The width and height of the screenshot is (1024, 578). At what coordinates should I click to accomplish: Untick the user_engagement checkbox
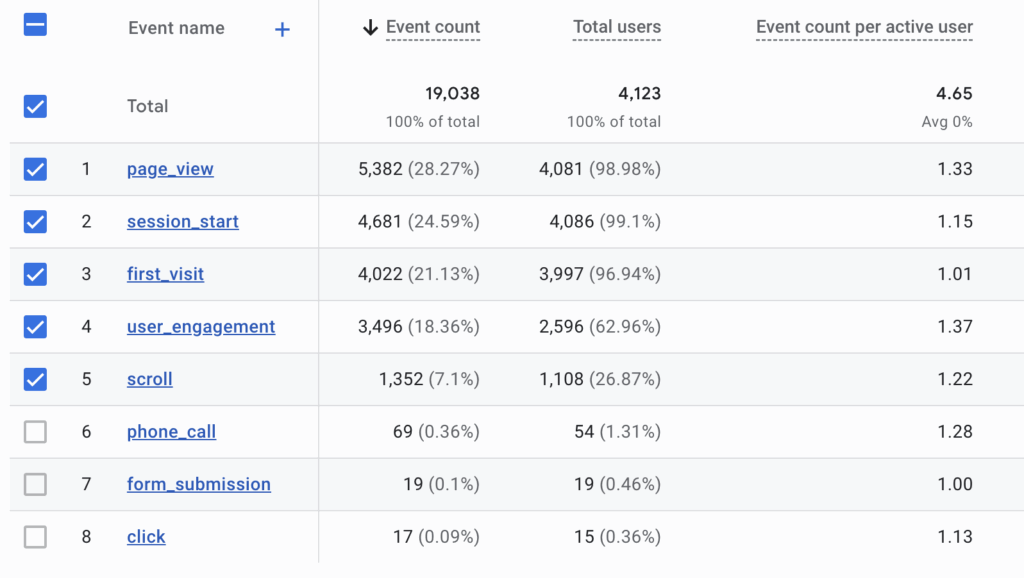[35, 326]
